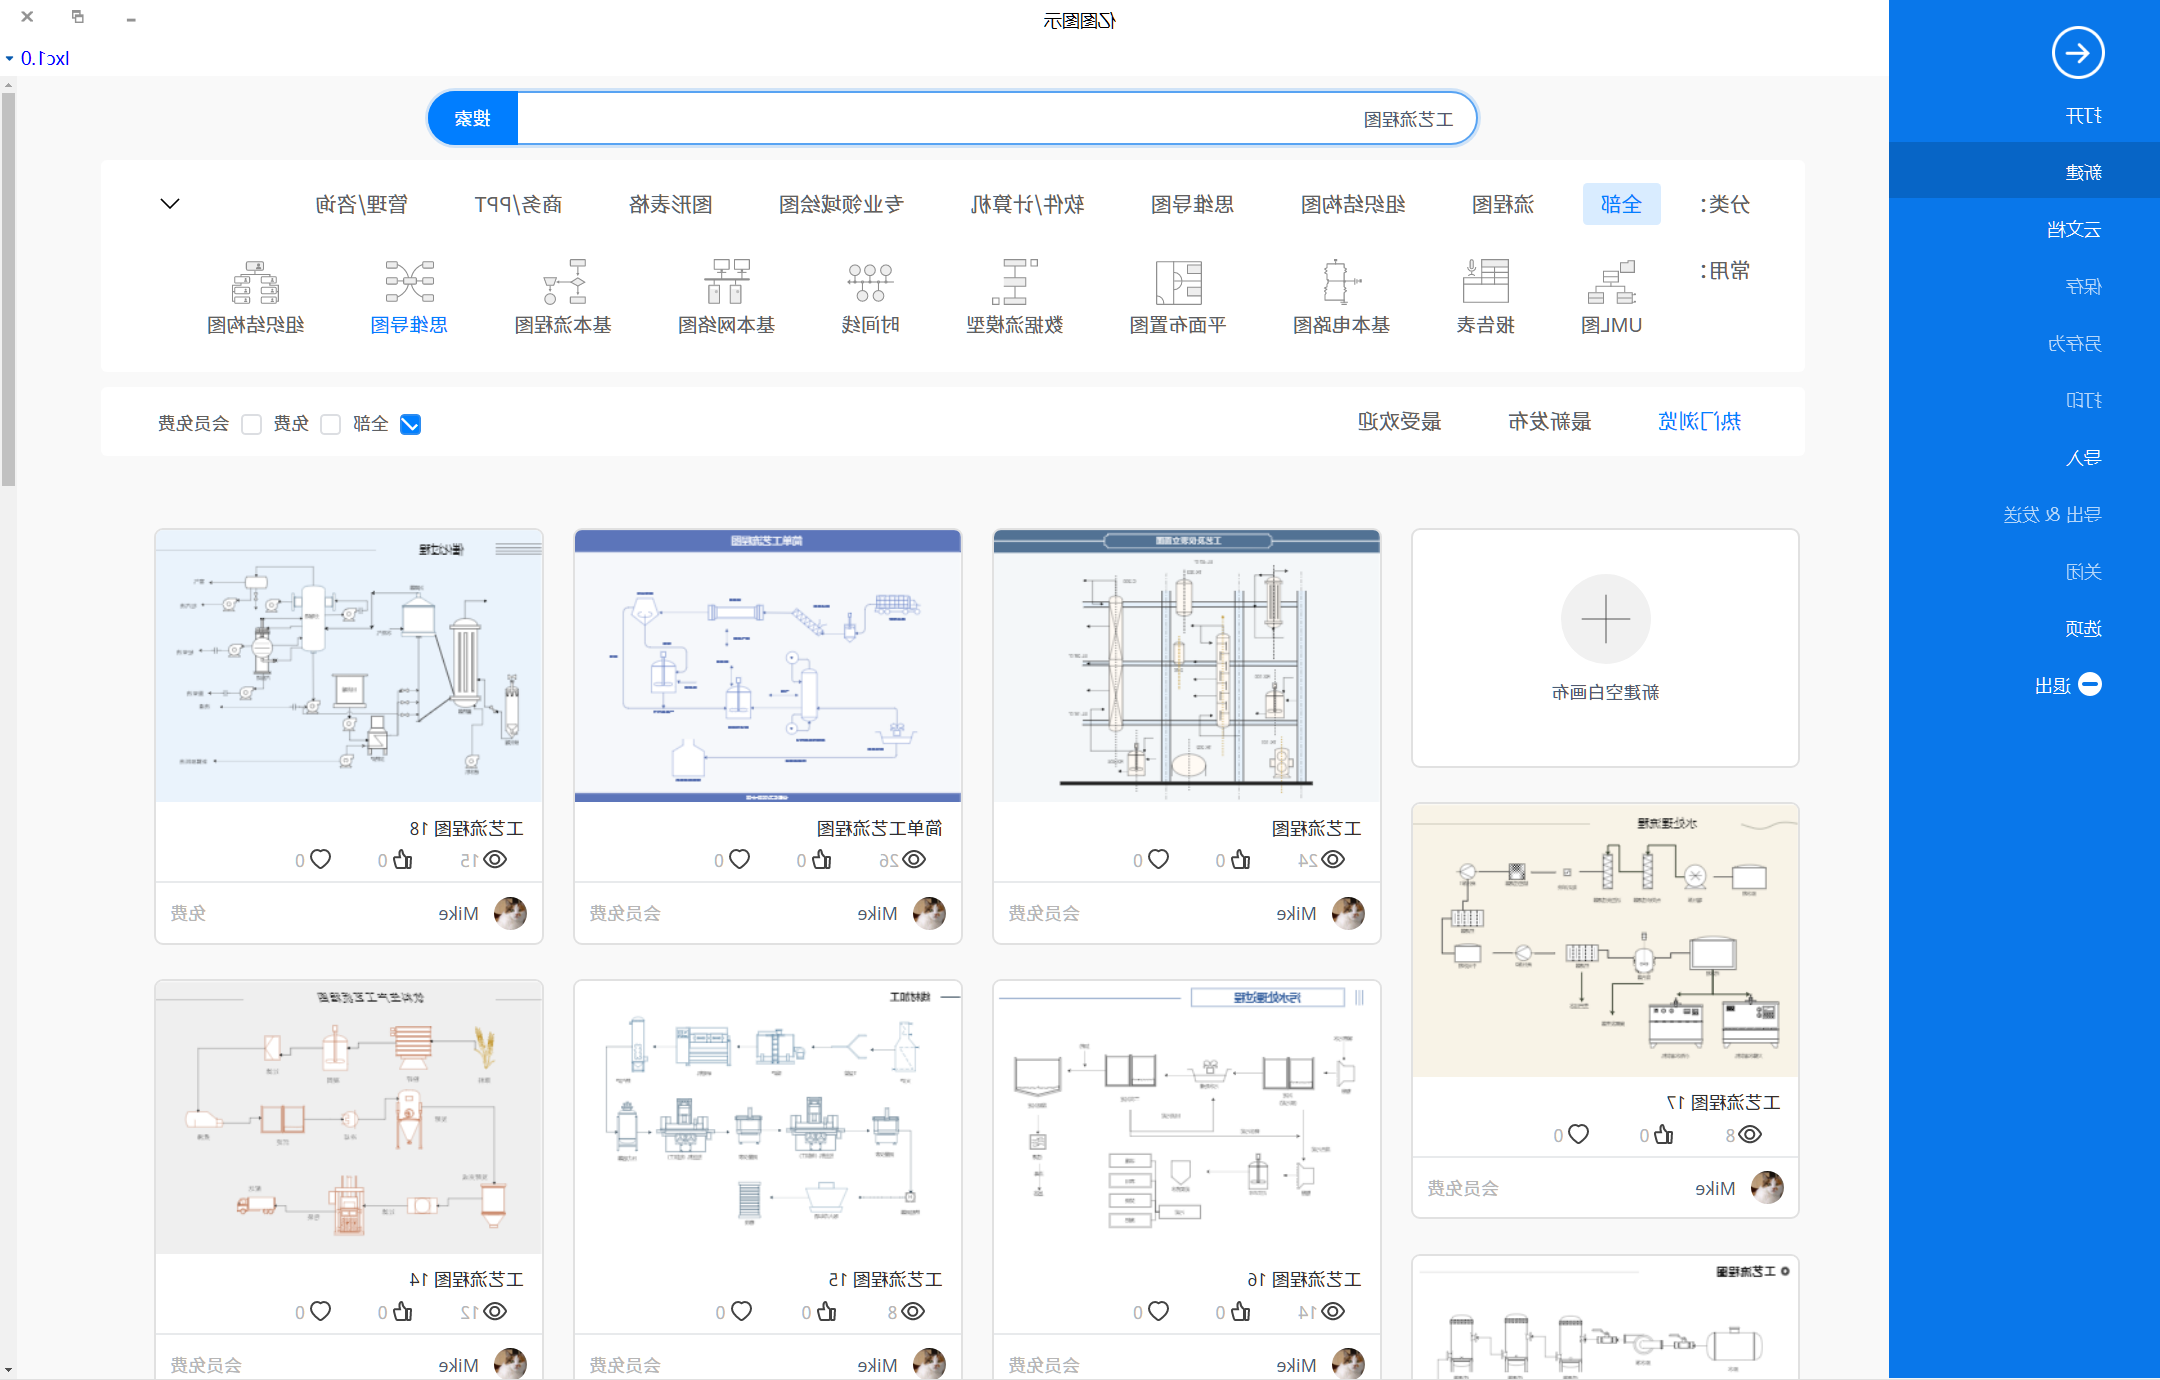Select the 商务/PPT category filter
Viewport: 2160px width, 1380px height.
[x=518, y=204]
